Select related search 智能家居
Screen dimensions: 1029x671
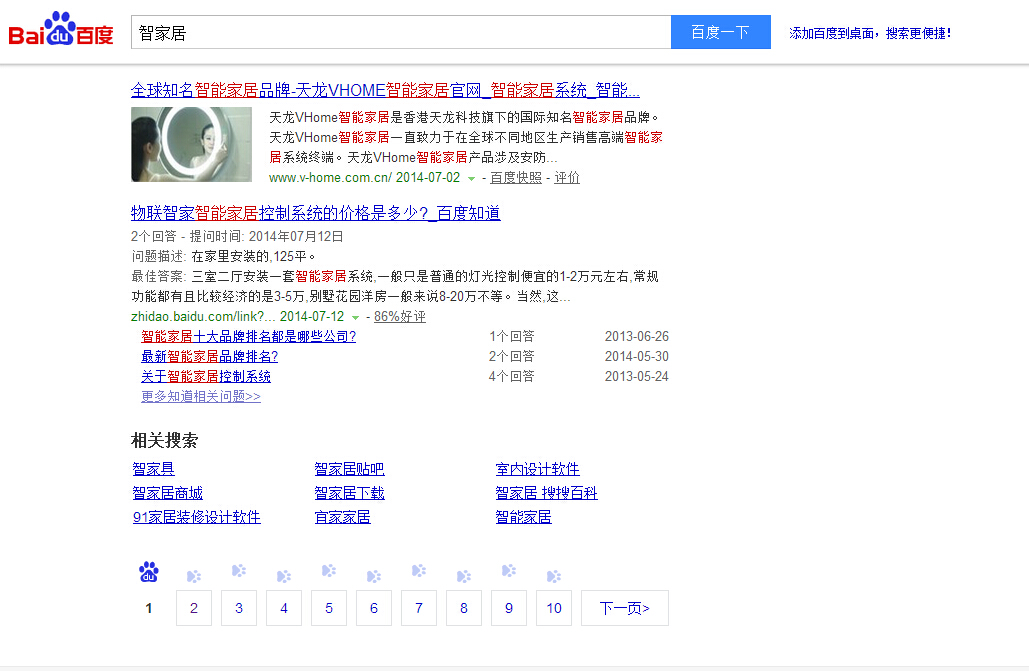[524, 517]
